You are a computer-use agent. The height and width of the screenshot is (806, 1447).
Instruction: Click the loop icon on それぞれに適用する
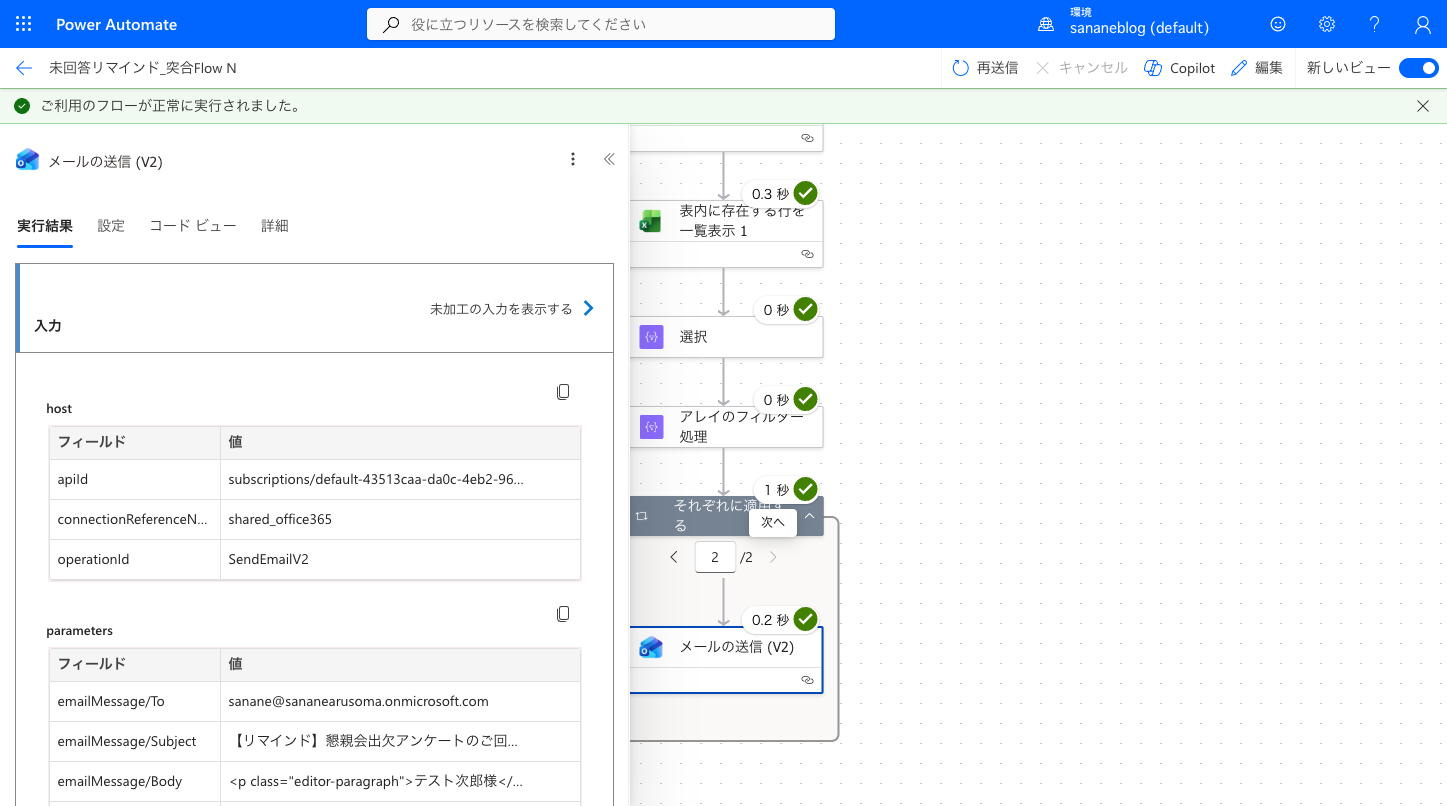point(642,516)
